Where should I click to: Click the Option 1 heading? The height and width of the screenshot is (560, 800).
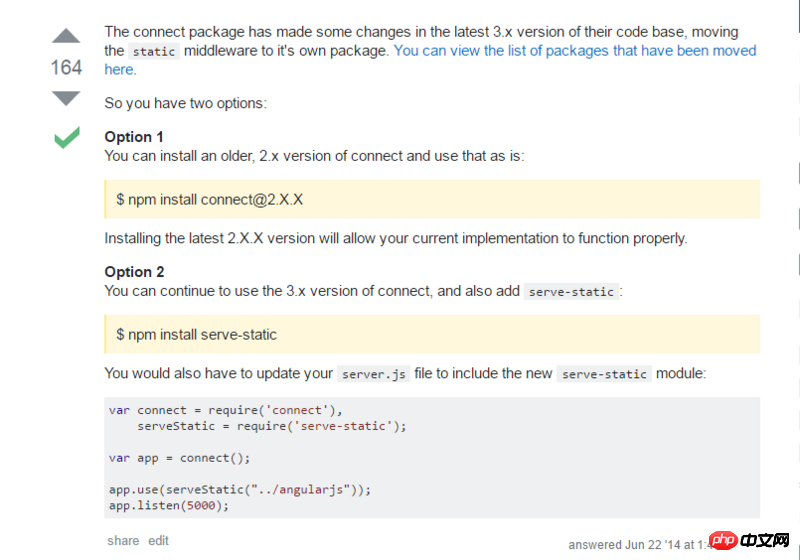(134, 137)
